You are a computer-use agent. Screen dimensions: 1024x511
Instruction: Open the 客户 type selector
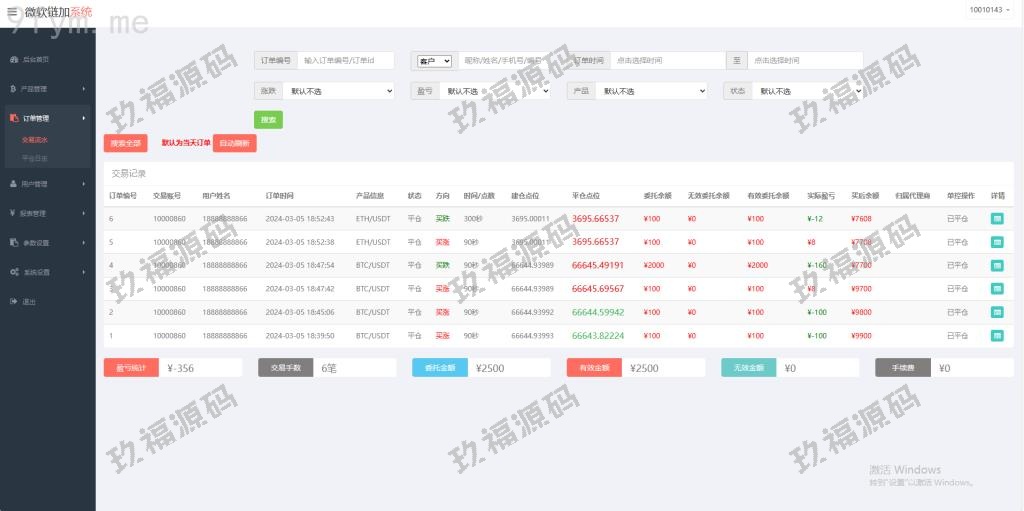pos(435,61)
